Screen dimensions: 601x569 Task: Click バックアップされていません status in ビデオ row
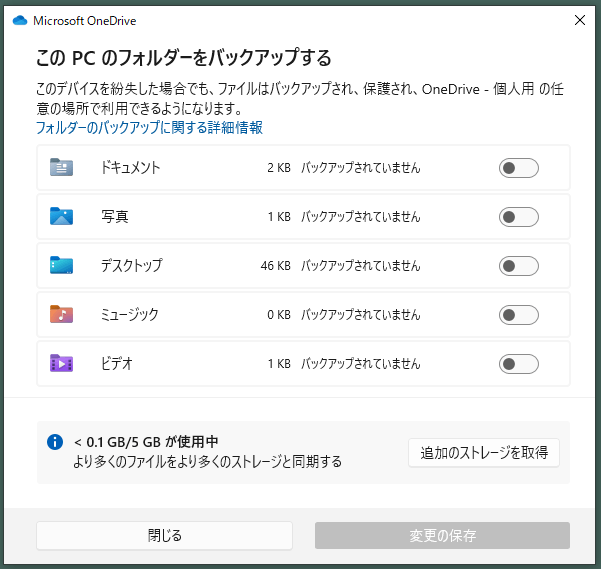point(361,364)
